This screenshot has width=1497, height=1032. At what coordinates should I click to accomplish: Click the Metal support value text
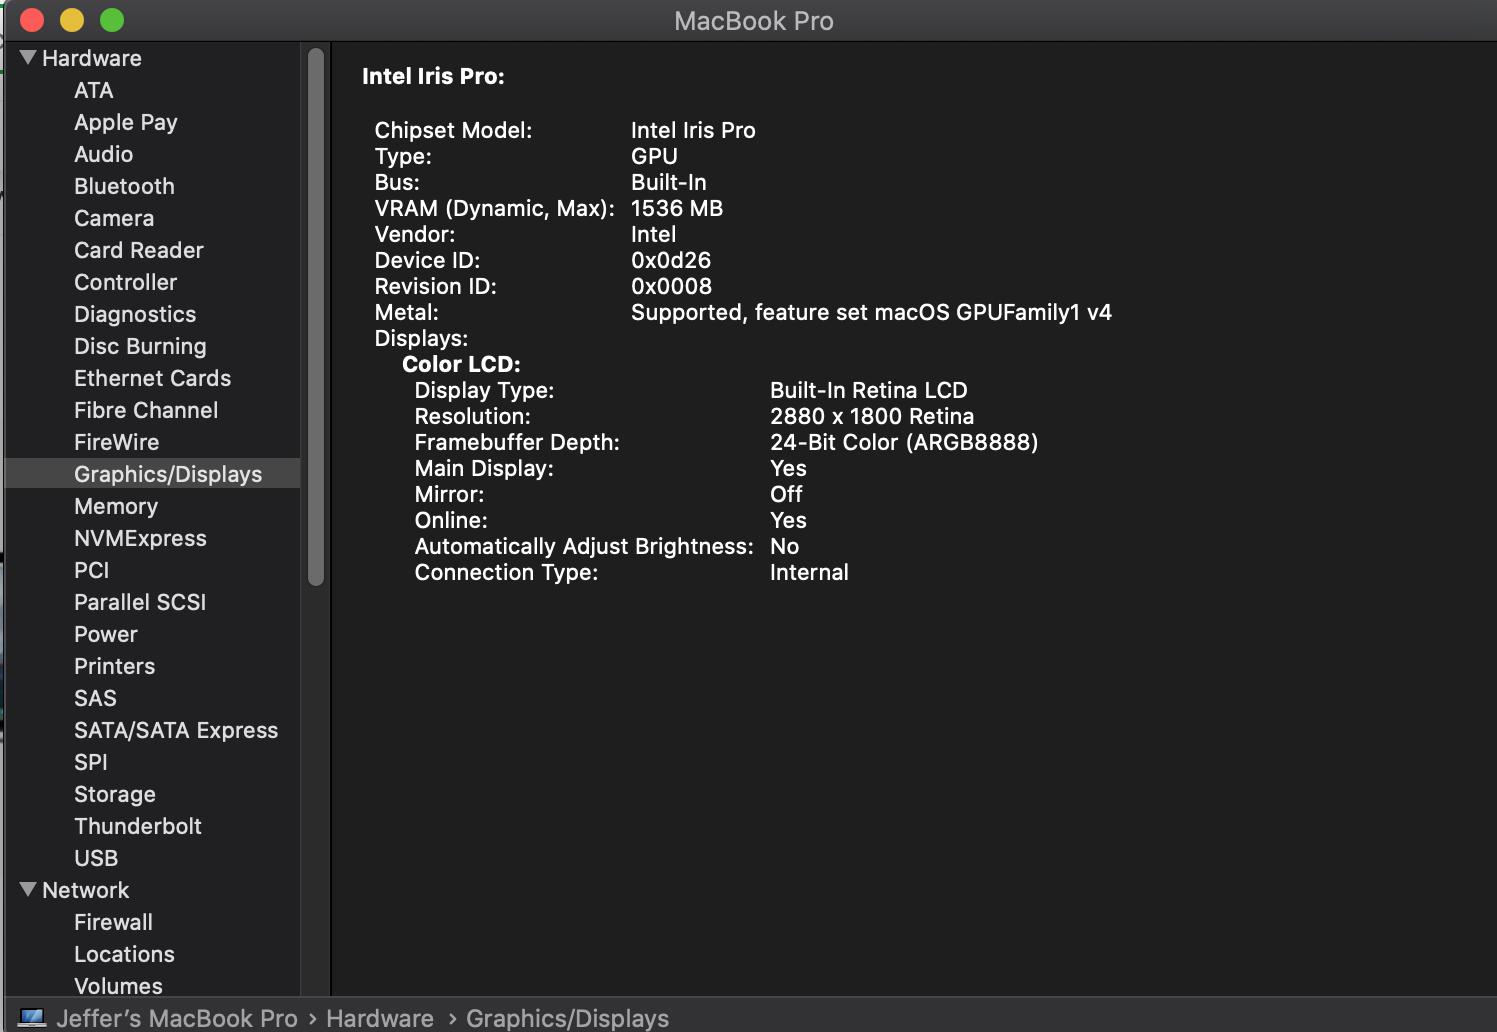871,312
